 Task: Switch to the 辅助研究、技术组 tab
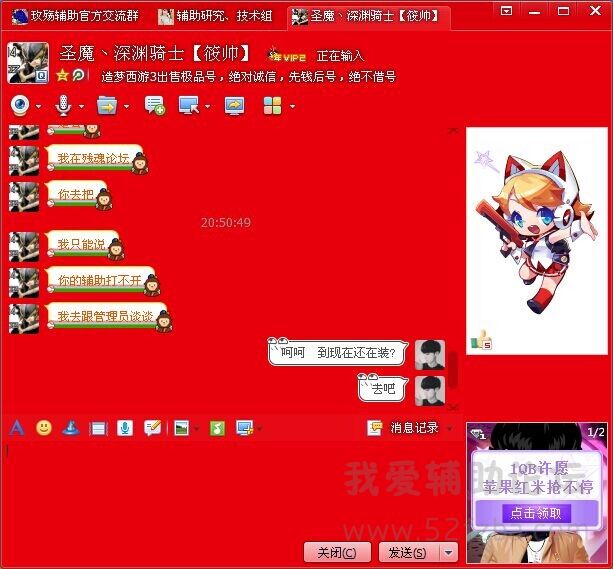click(215, 16)
